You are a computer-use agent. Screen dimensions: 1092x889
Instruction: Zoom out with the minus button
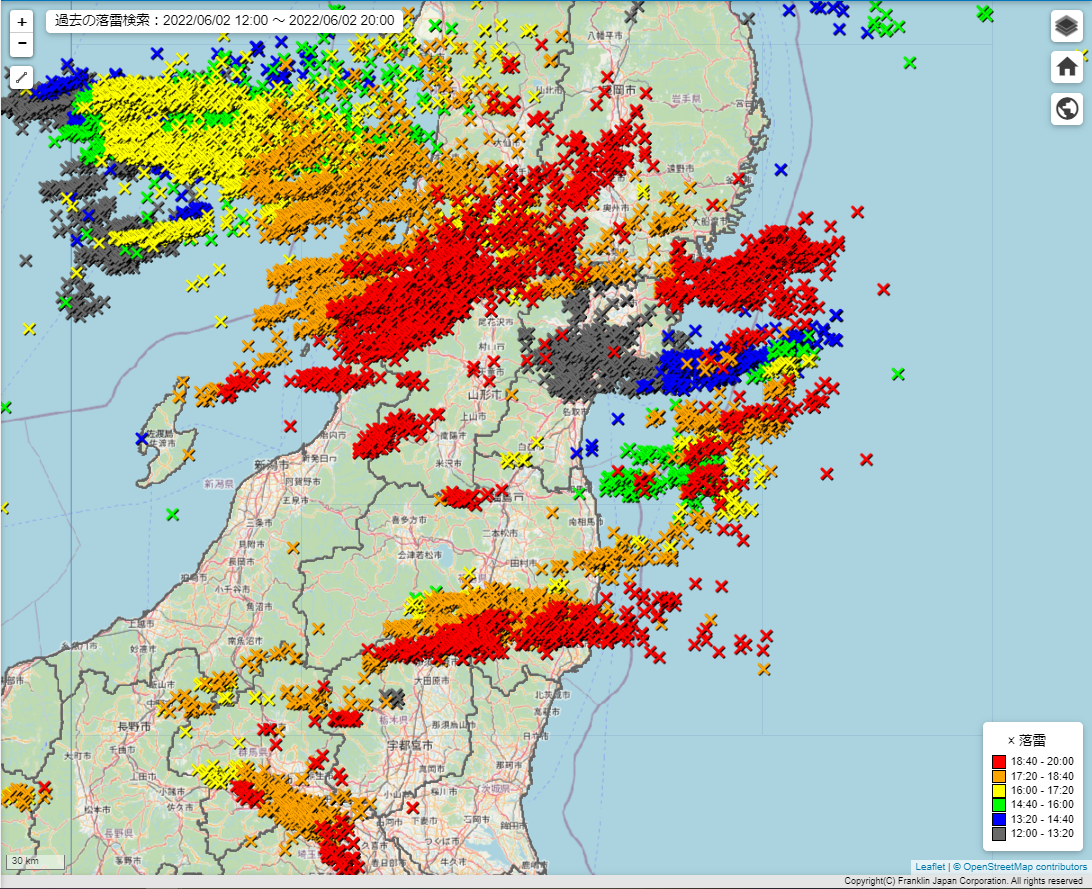click(22, 44)
